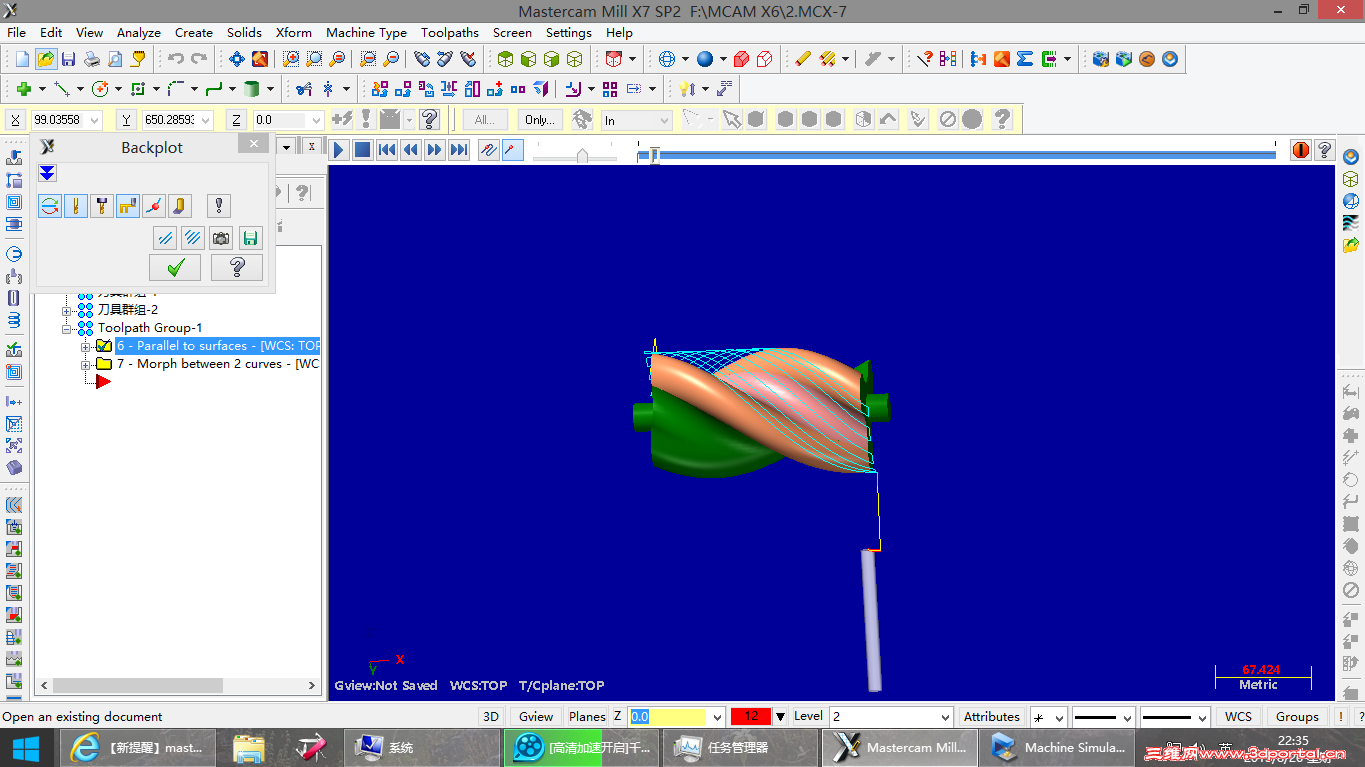Open the Machine Type menu
The width and height of the screenshot is (1365, 767).
coord(367,32)
